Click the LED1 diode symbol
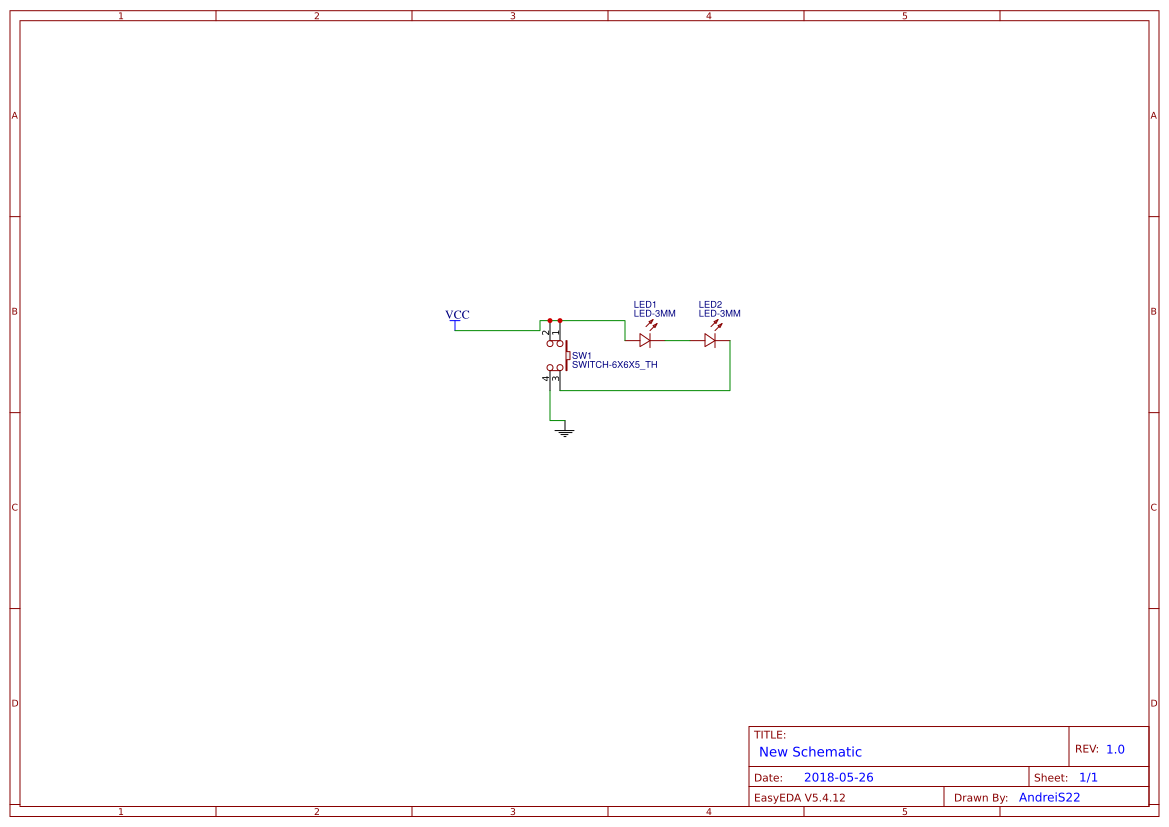 646,340
